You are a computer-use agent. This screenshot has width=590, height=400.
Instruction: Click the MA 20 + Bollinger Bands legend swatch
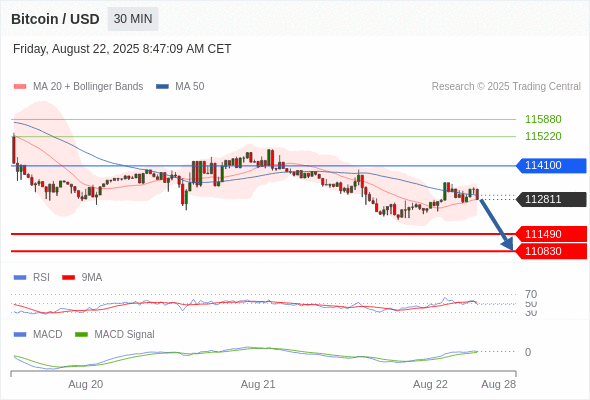point(20,87)
